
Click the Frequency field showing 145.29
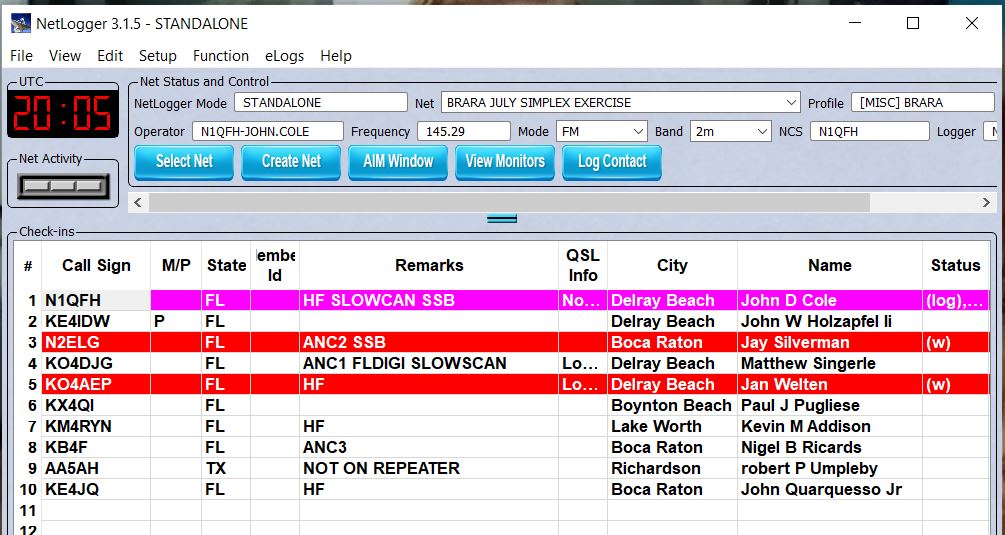tap(463, 131)
